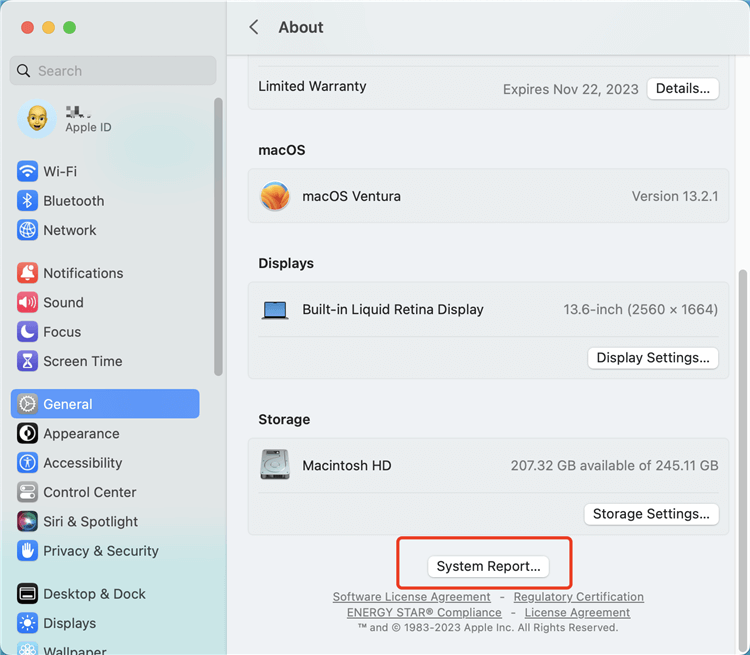750x655 pixels.
Task: Open Storage Settings button
Action: [651, 514]
